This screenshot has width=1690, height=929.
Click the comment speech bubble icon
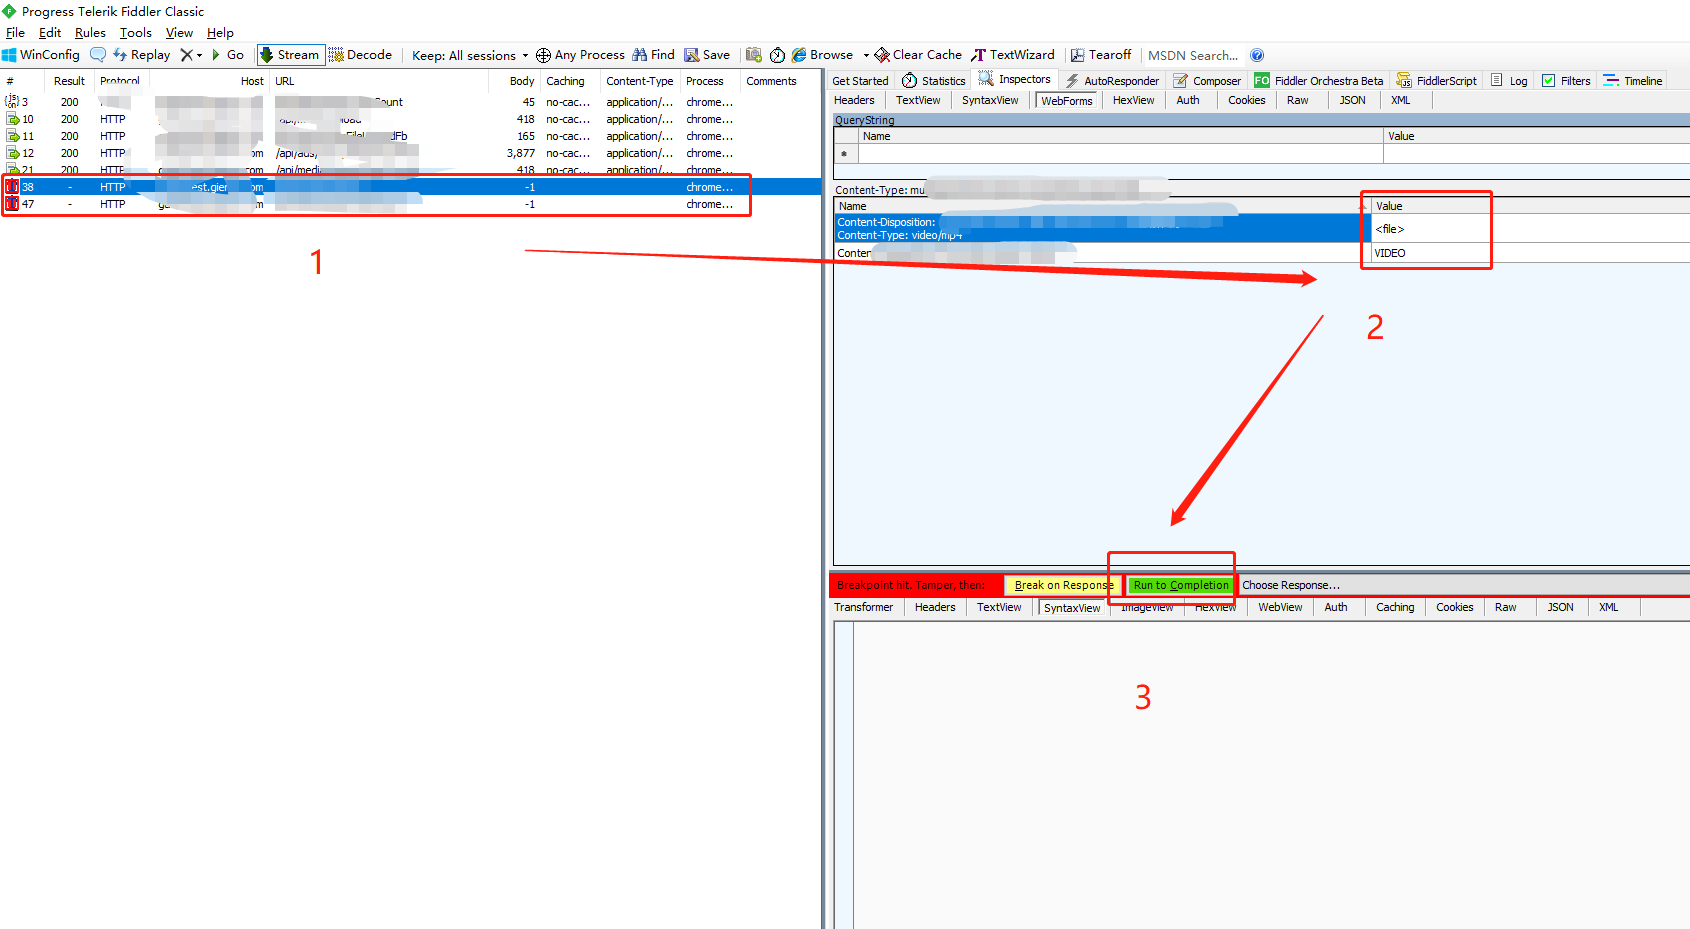click(98, 55)
